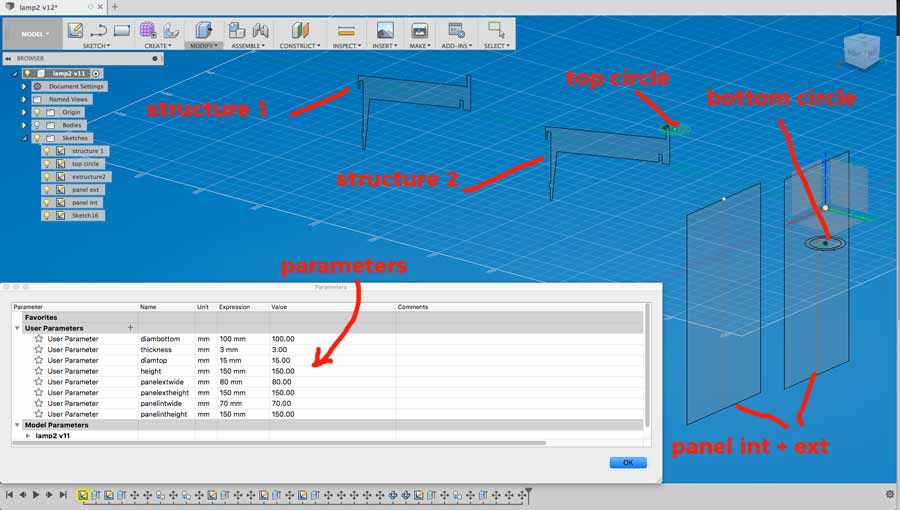Click the Create Sketch icon in toolbar
900x510 pixels.
click(75, 30)
